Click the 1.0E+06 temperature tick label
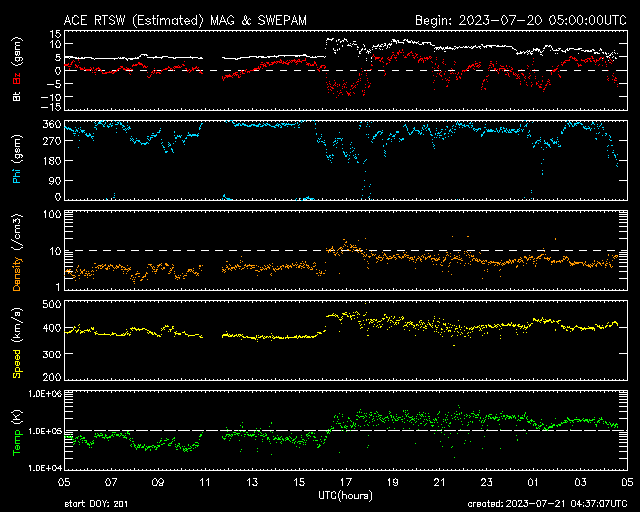The image size is (640, 512). pyautogui.click(x=47, y=394)
